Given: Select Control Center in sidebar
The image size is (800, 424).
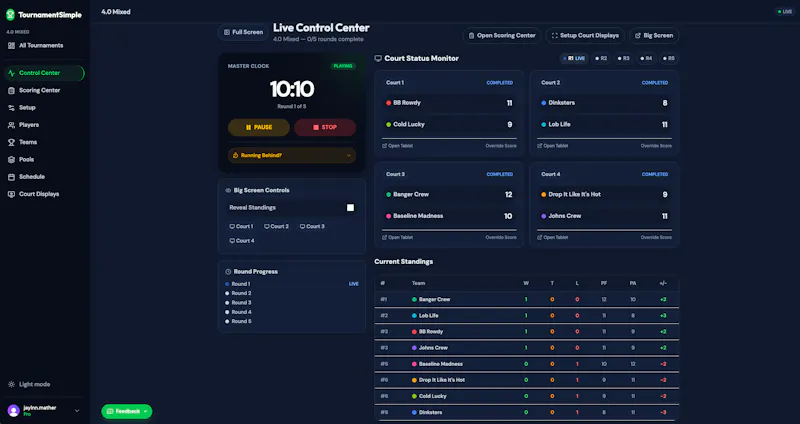Looking at the screenshot, I should click(44, 73).
